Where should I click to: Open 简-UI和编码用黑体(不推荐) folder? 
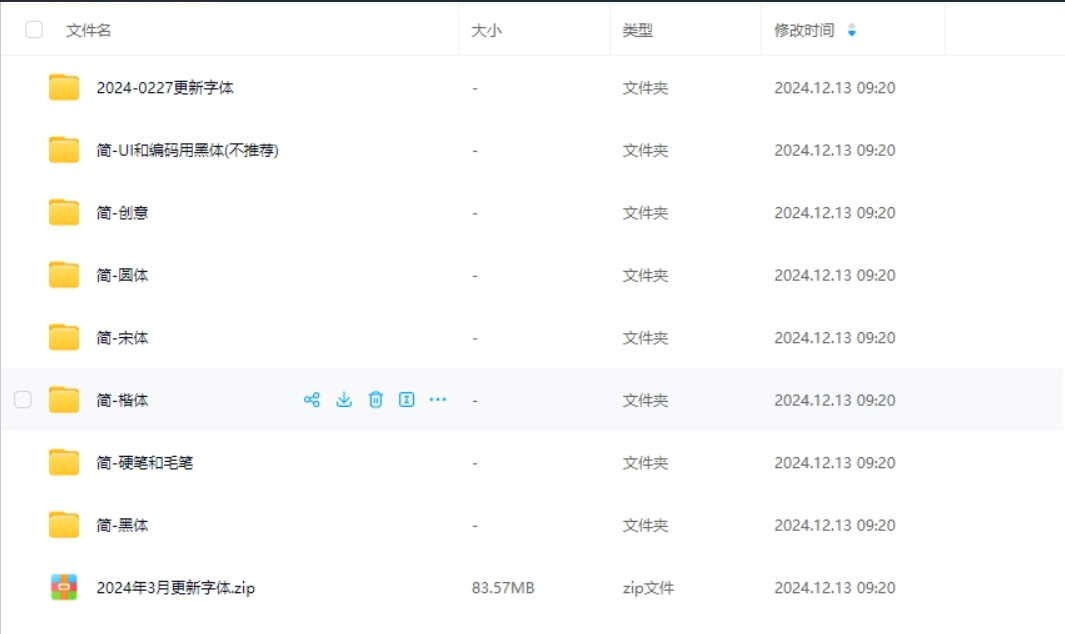[187, 151]
